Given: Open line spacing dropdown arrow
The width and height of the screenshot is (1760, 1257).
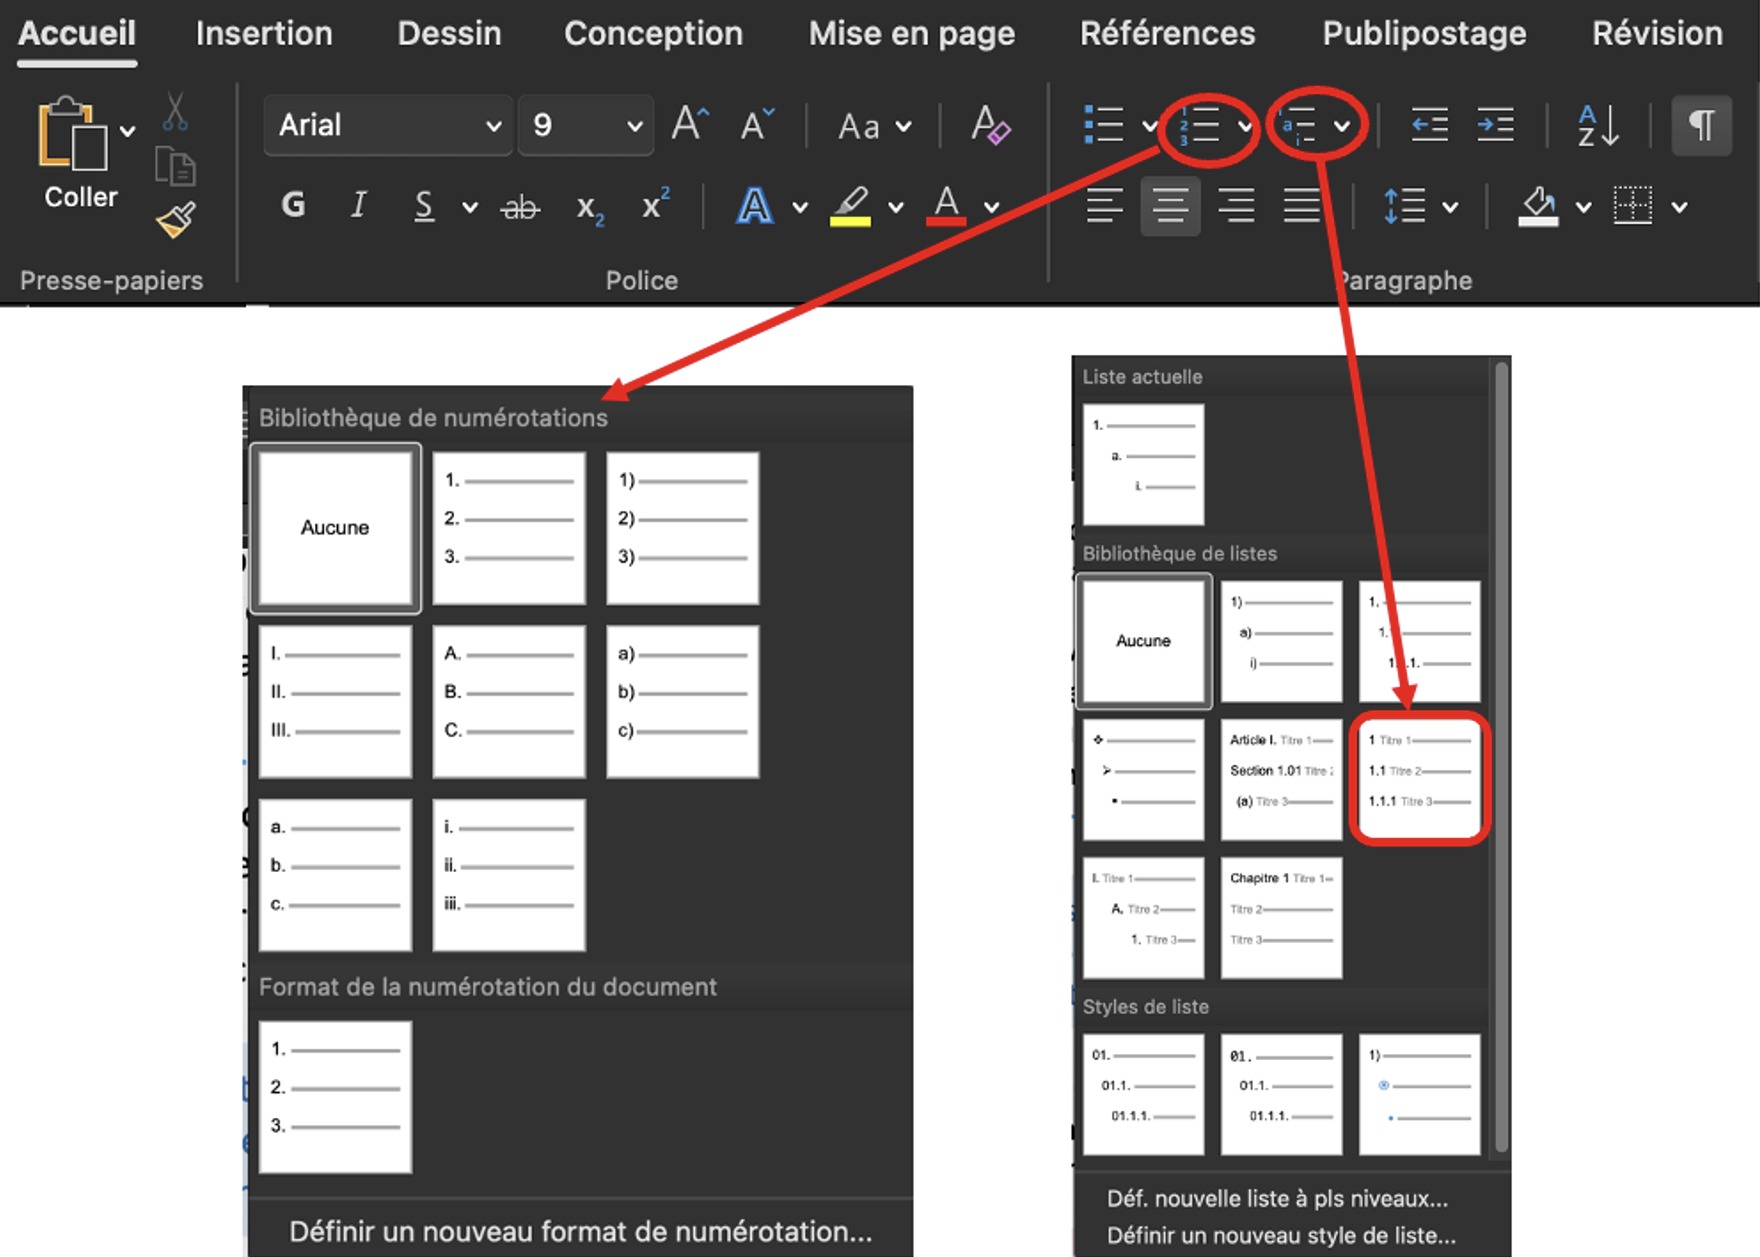Looking at the screenshot, I should (1451, 208).
